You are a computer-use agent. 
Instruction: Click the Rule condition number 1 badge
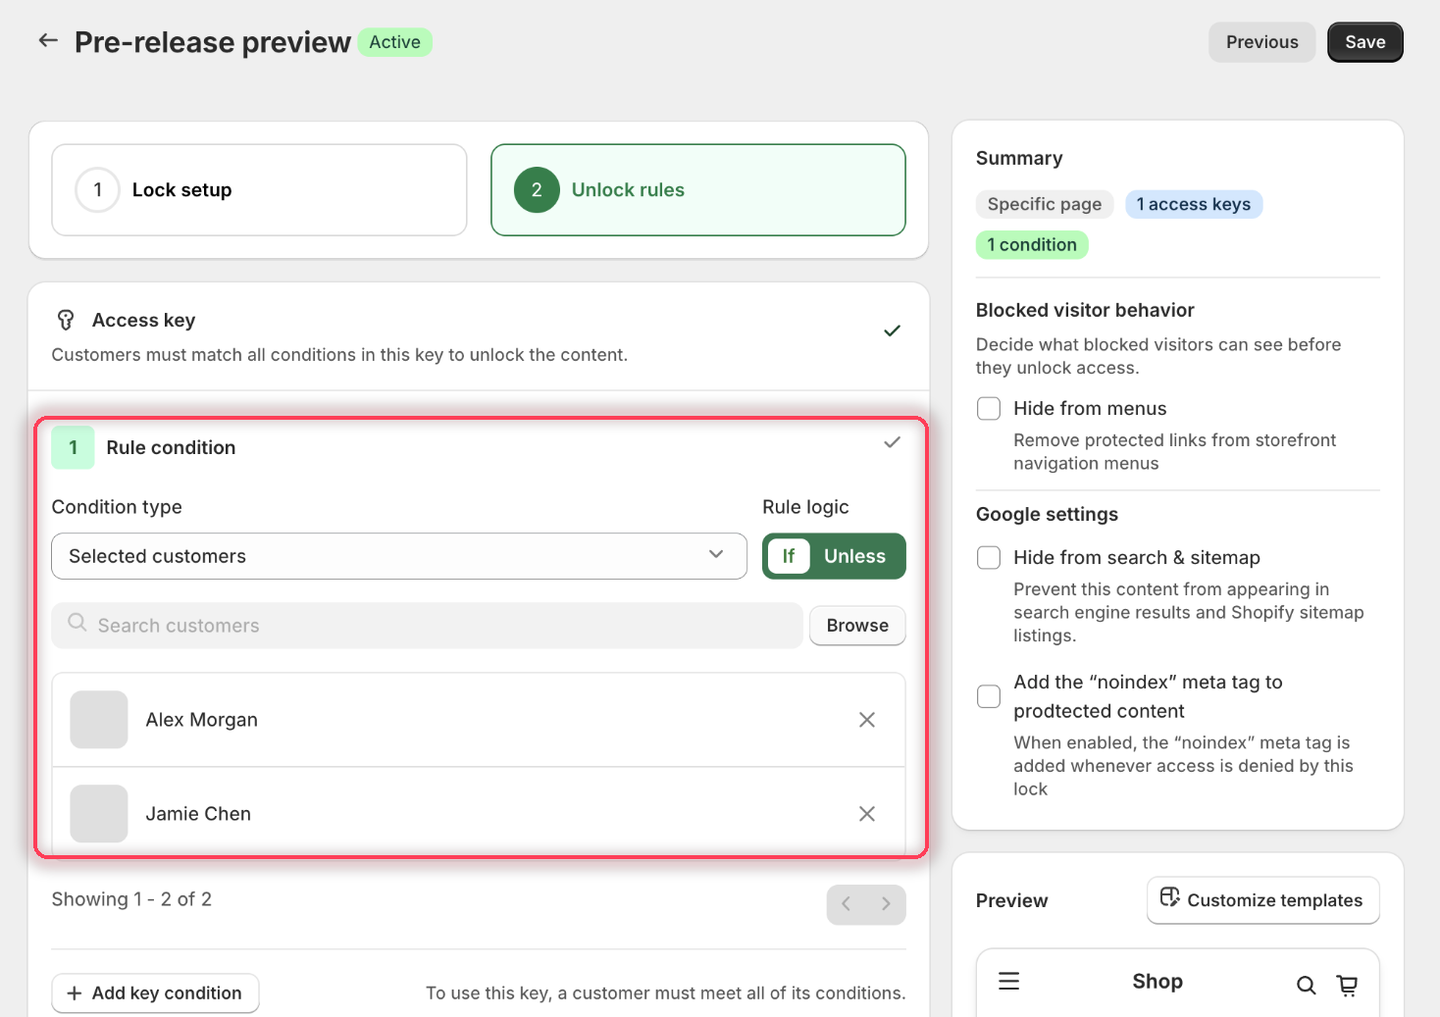pos(73,448)
